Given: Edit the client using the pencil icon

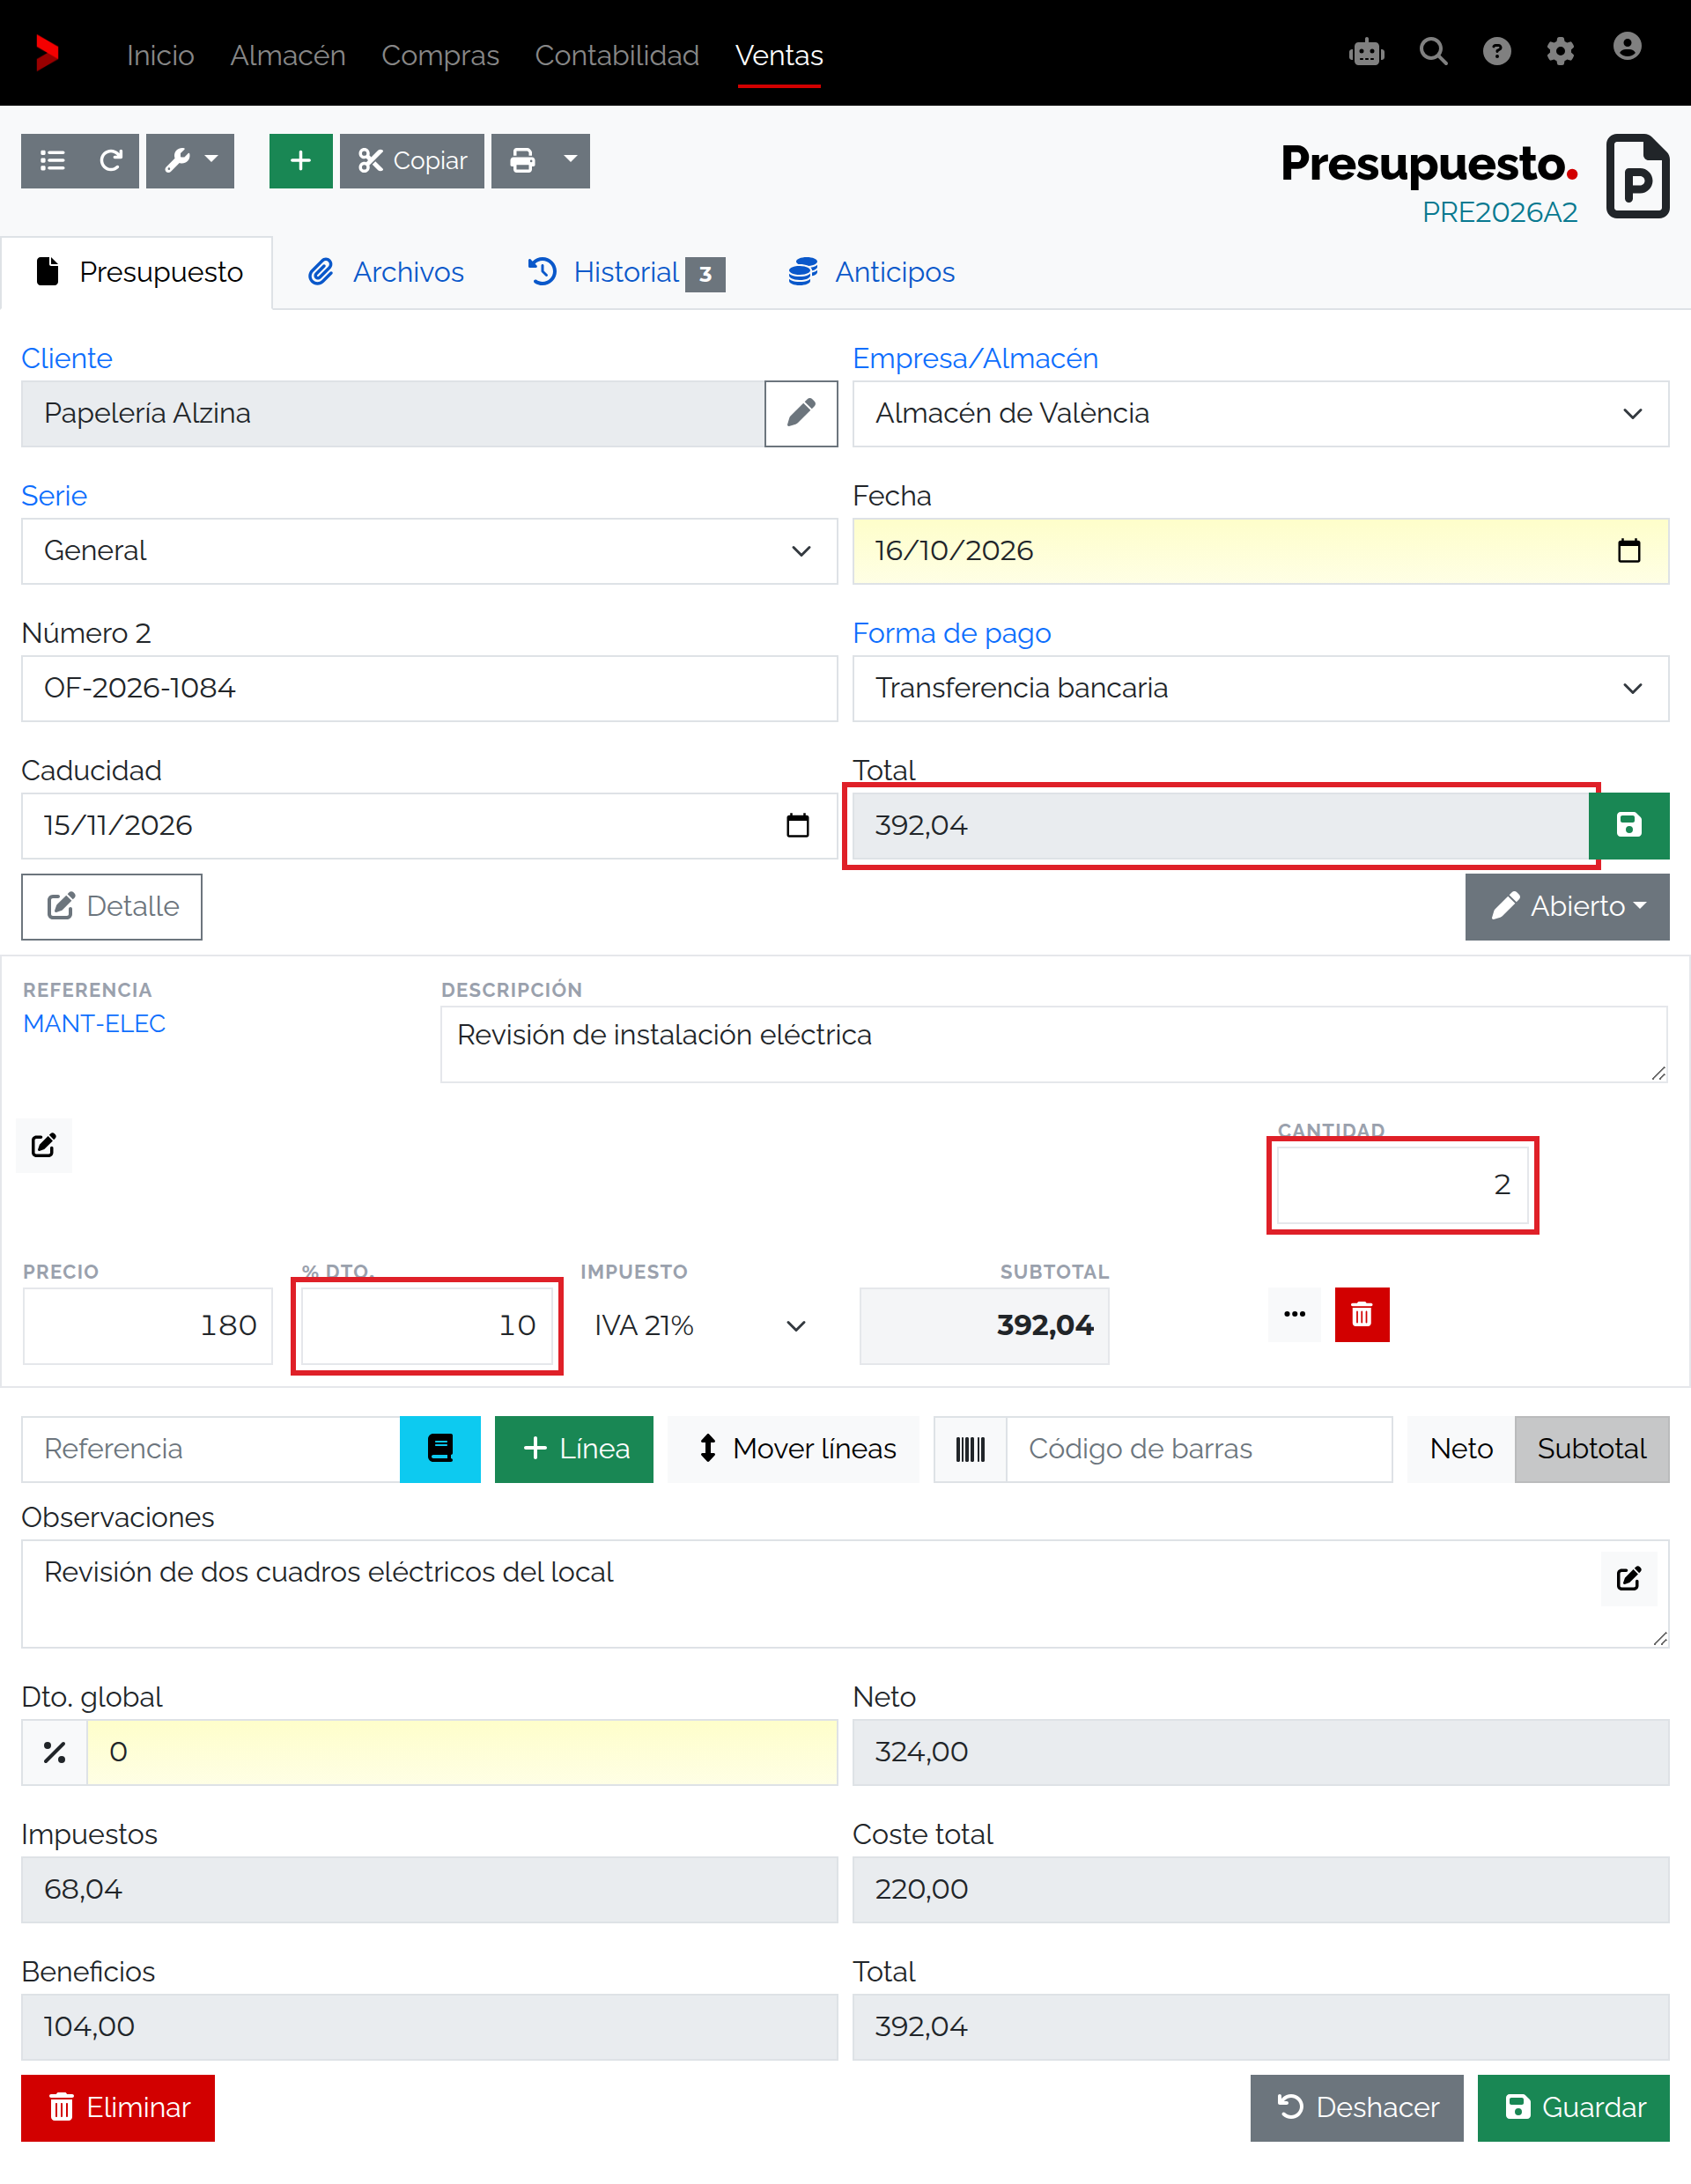Looking at the screenshot, I should pos(801,413).
